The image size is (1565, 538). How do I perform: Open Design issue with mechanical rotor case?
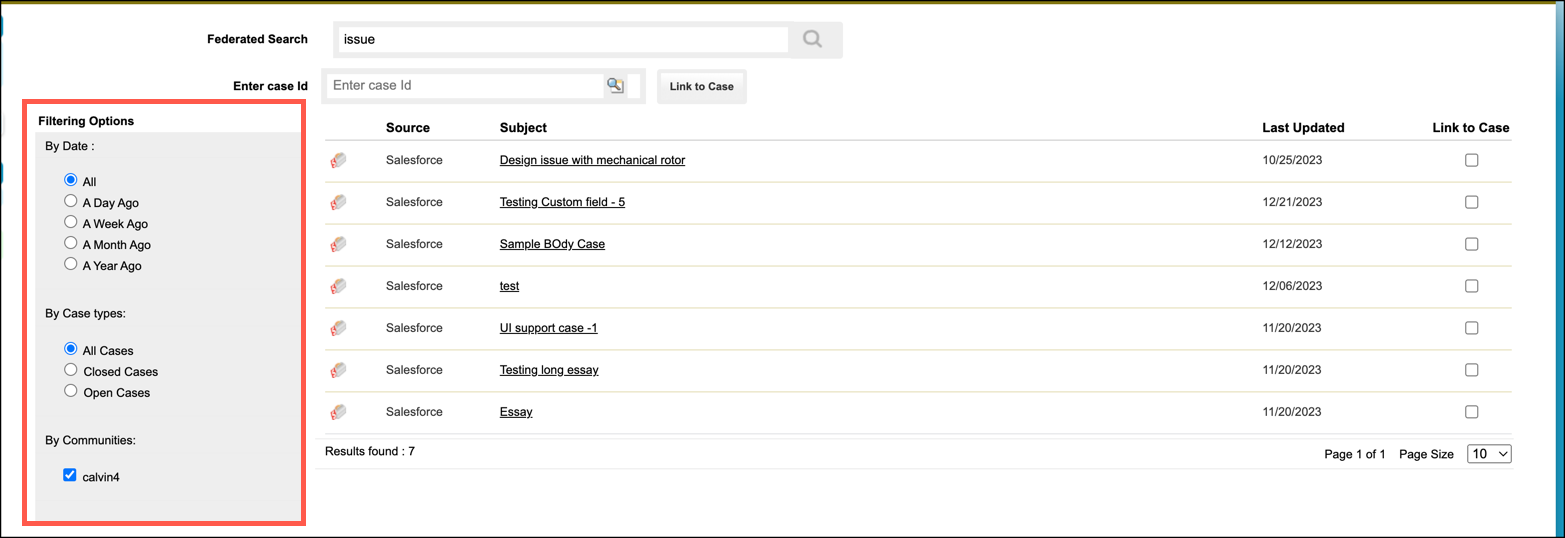[x=592, y=160]
